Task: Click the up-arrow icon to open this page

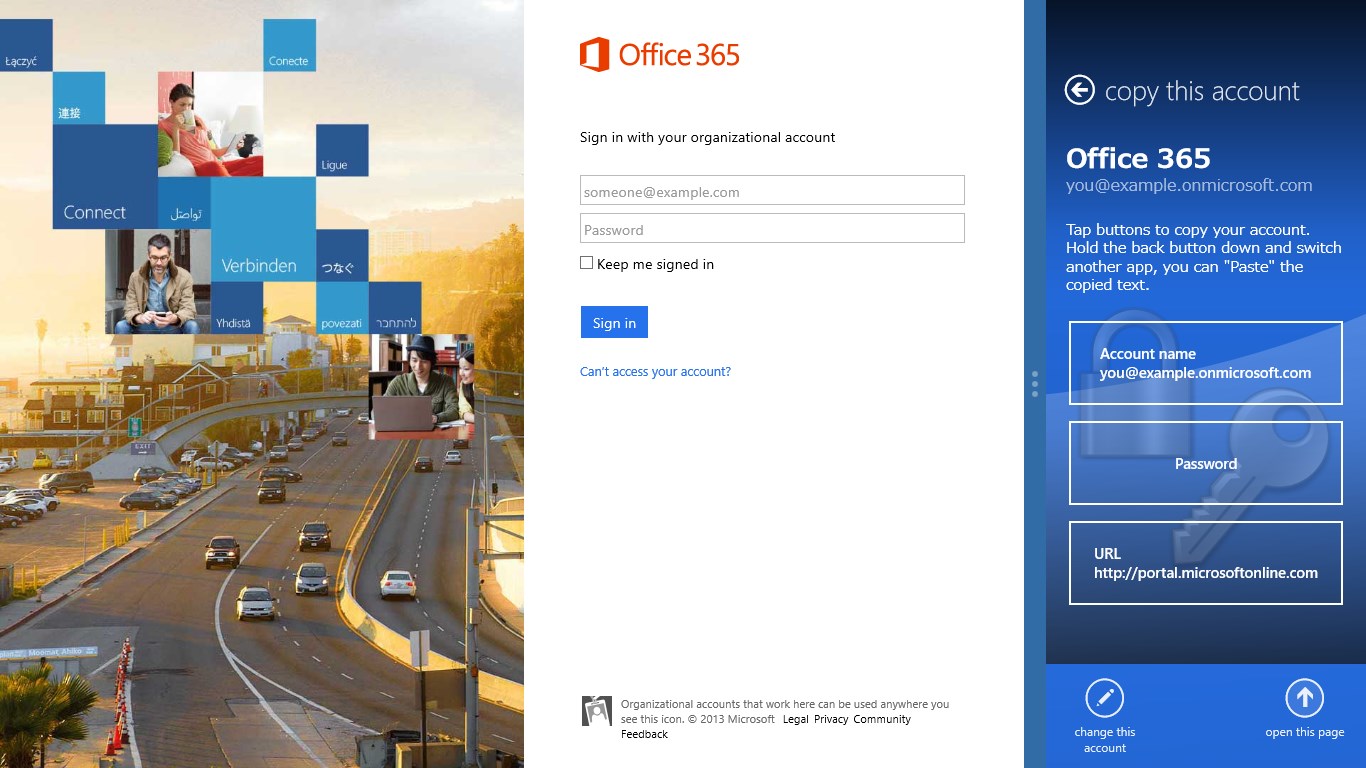Action: (x=1304, y=698)
